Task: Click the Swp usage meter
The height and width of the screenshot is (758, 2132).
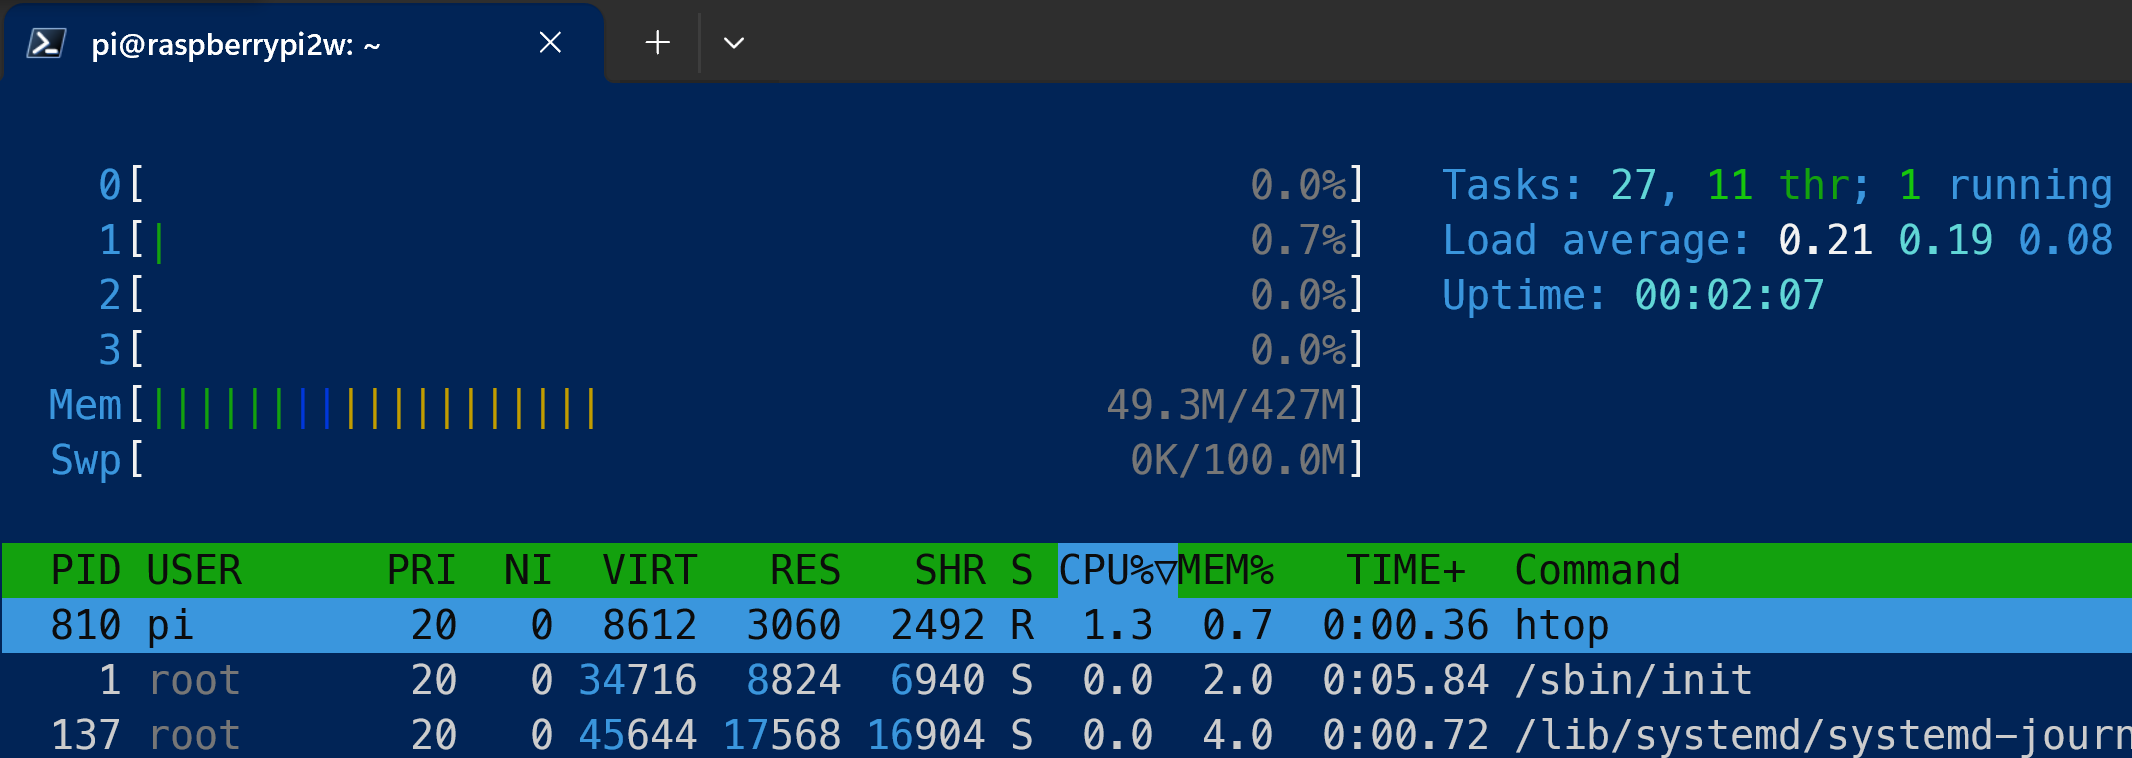Action: [x=706, y=460]
